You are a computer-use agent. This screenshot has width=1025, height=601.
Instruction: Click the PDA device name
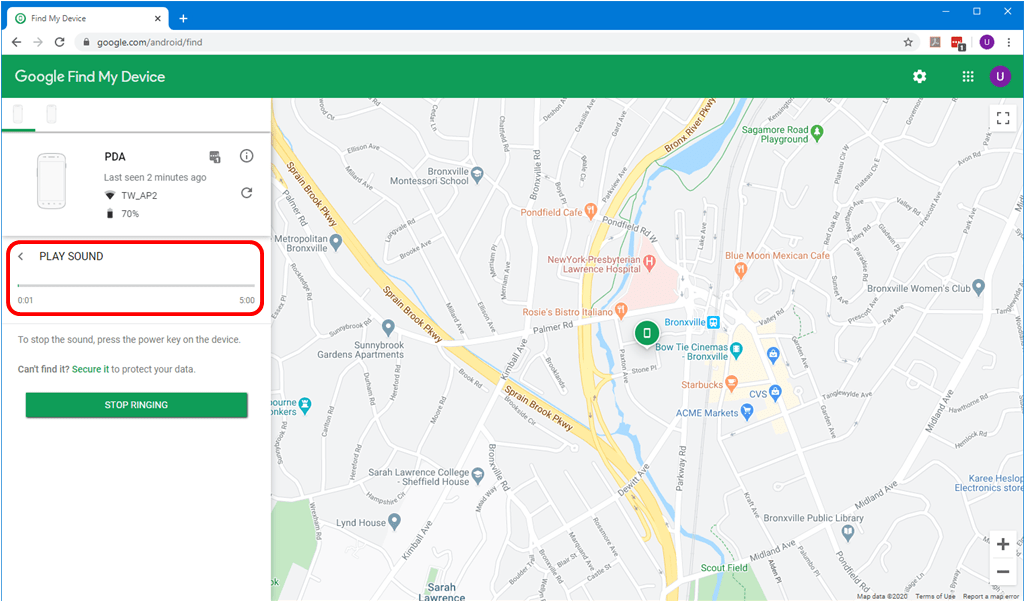pos(114,157)
